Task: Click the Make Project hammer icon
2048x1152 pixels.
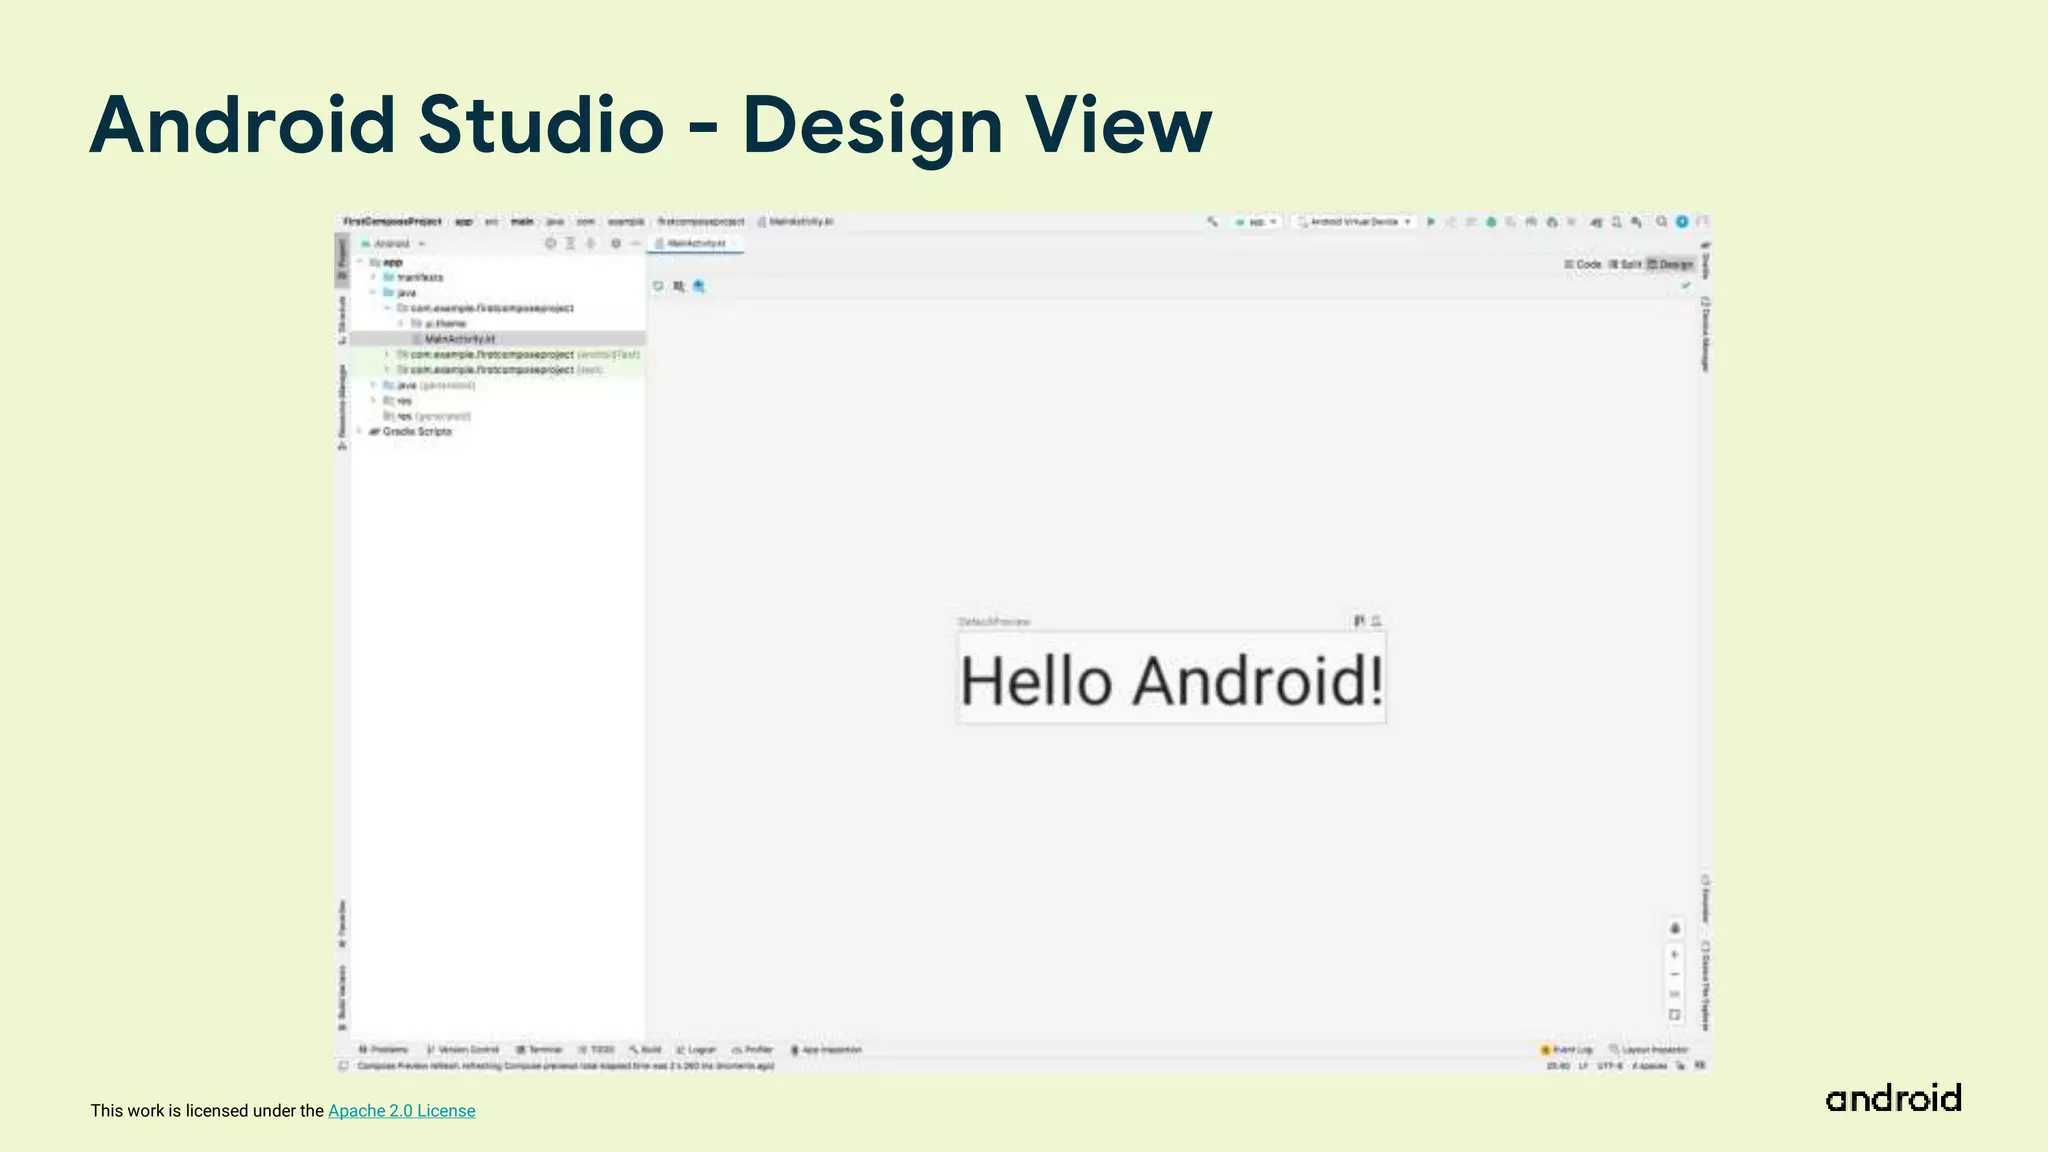Action: pyautogui.click(x=1212, y=222)
